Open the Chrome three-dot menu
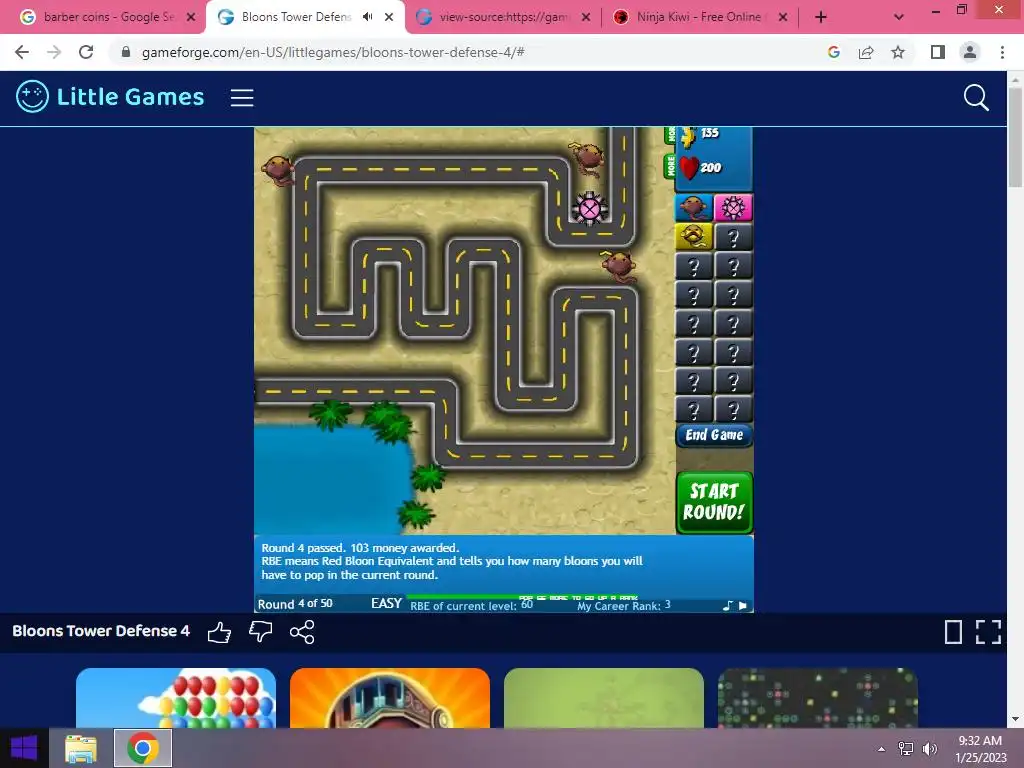 [1002, 52]
